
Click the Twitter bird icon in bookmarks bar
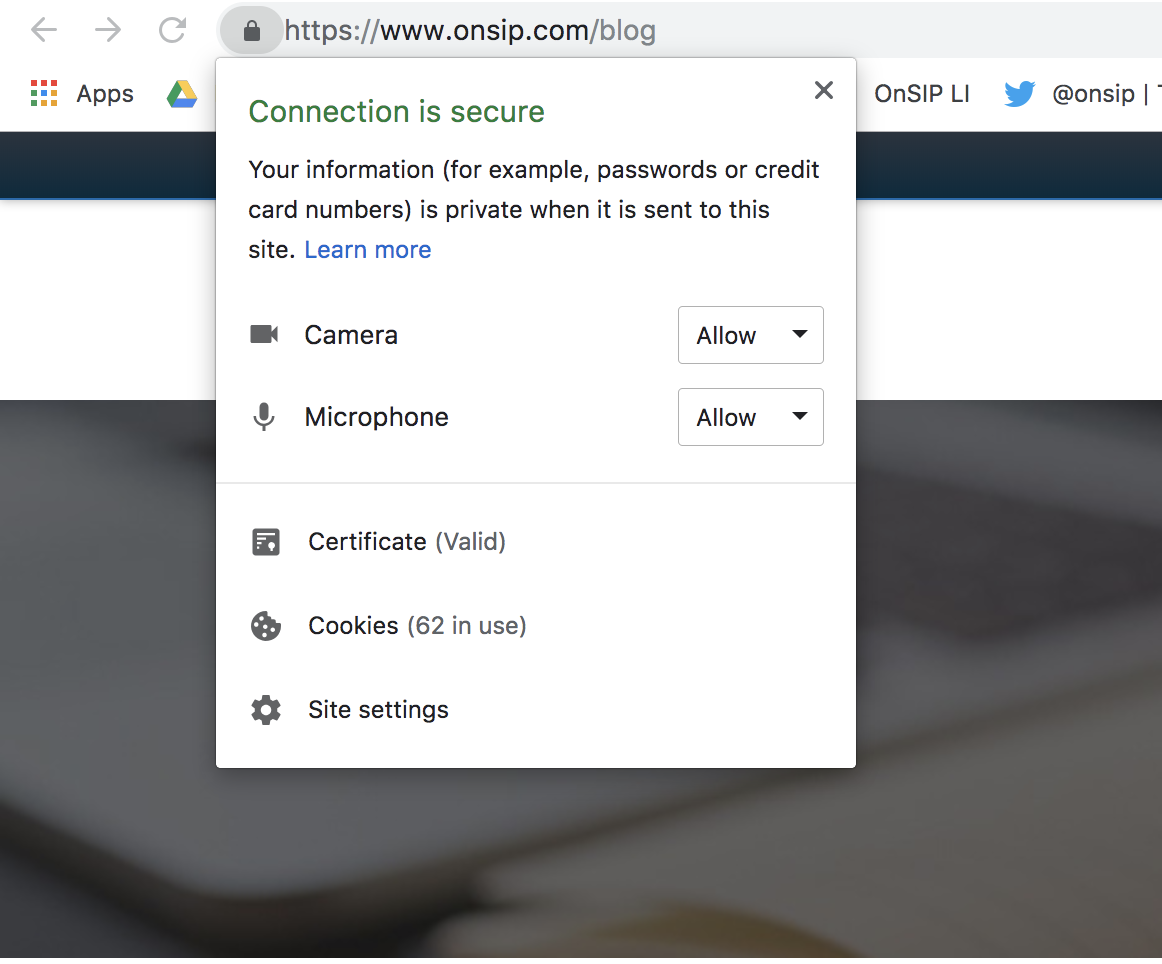[x=1019, y=93]
